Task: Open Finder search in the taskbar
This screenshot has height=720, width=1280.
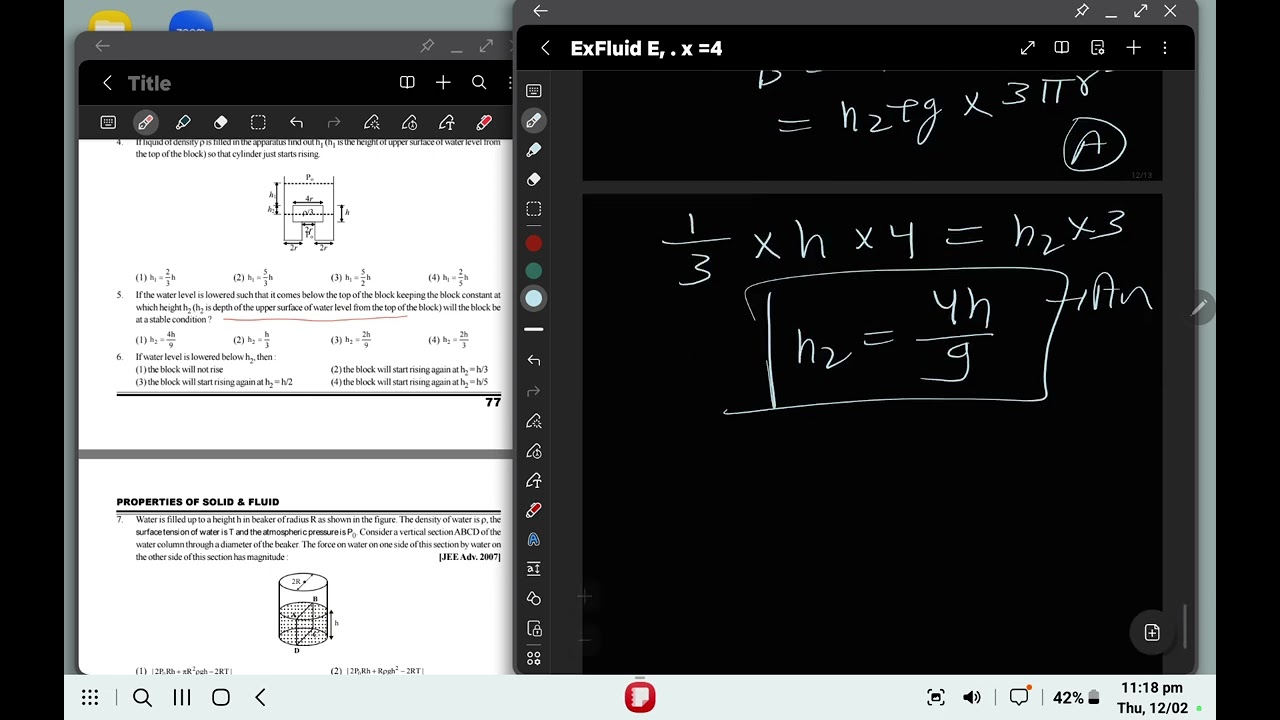Action: pyautogui.click(x=142, y=698)
